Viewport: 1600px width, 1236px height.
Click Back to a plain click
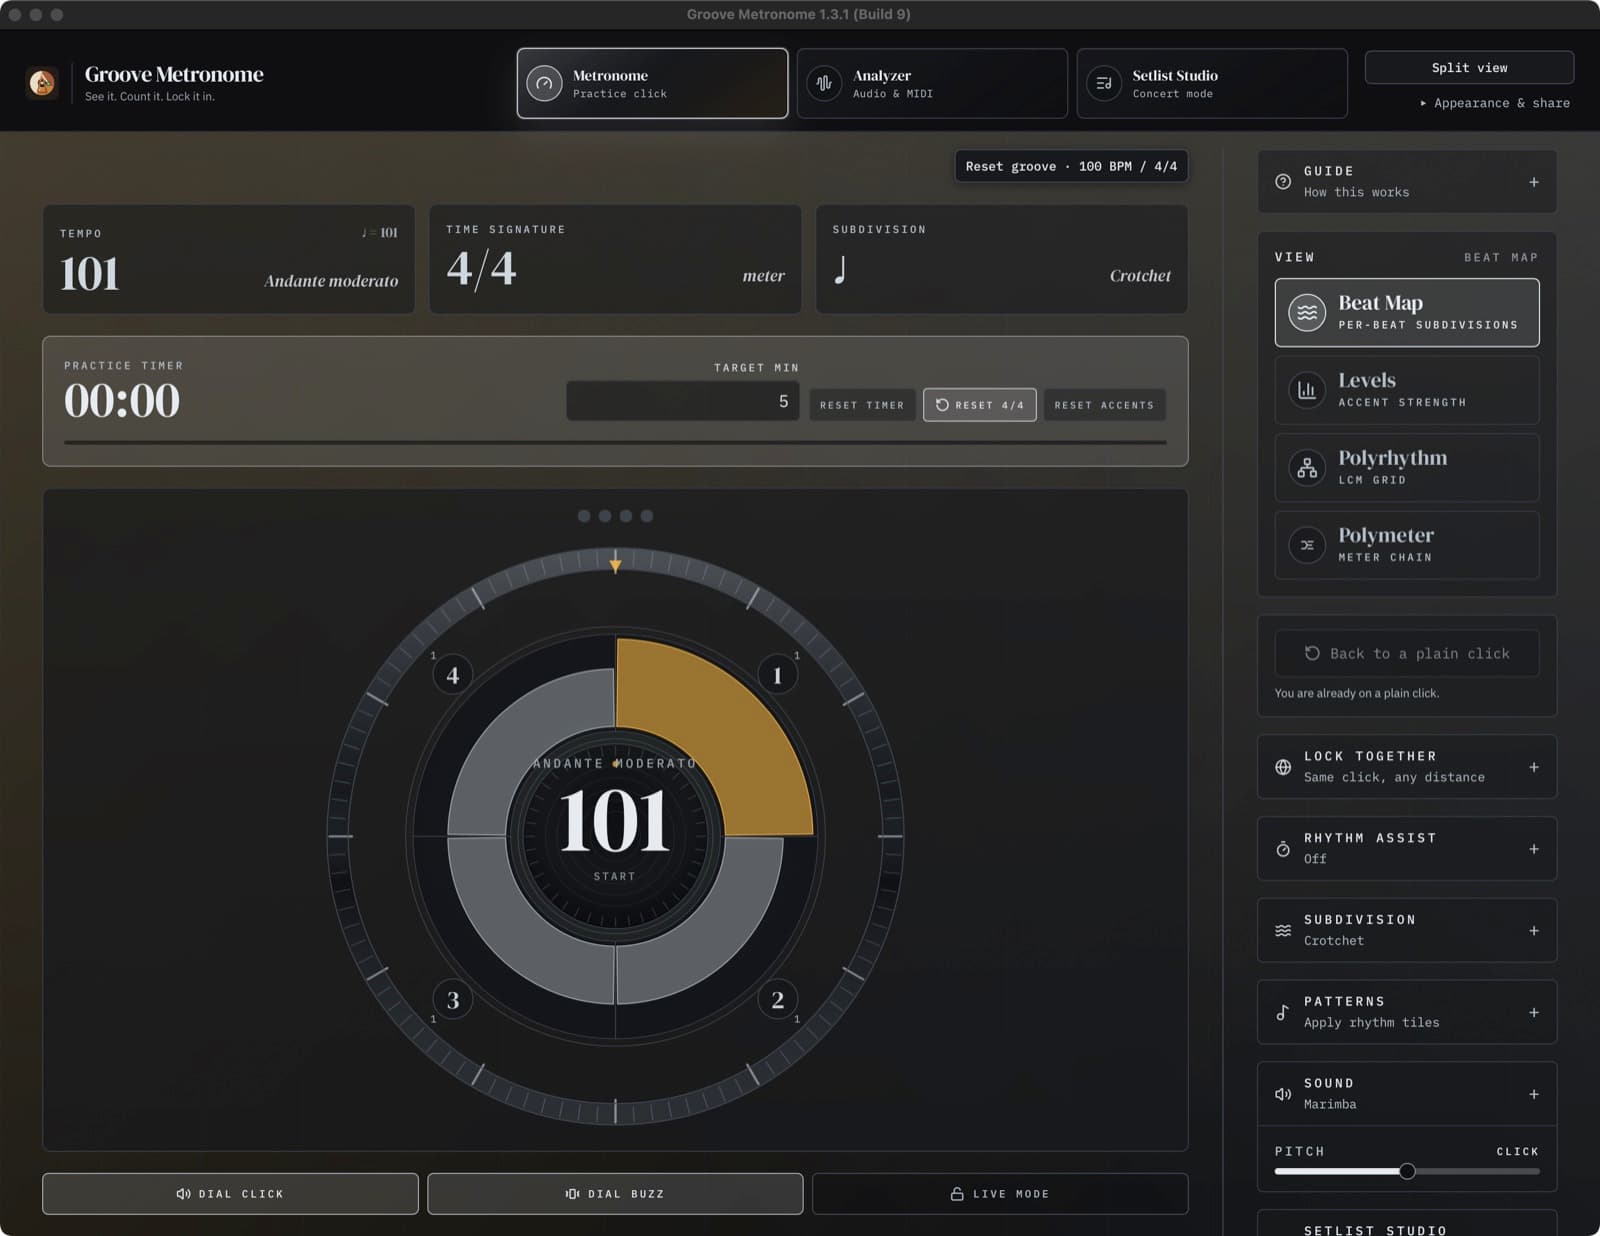pyautogui.click(x=1407, y=653)
